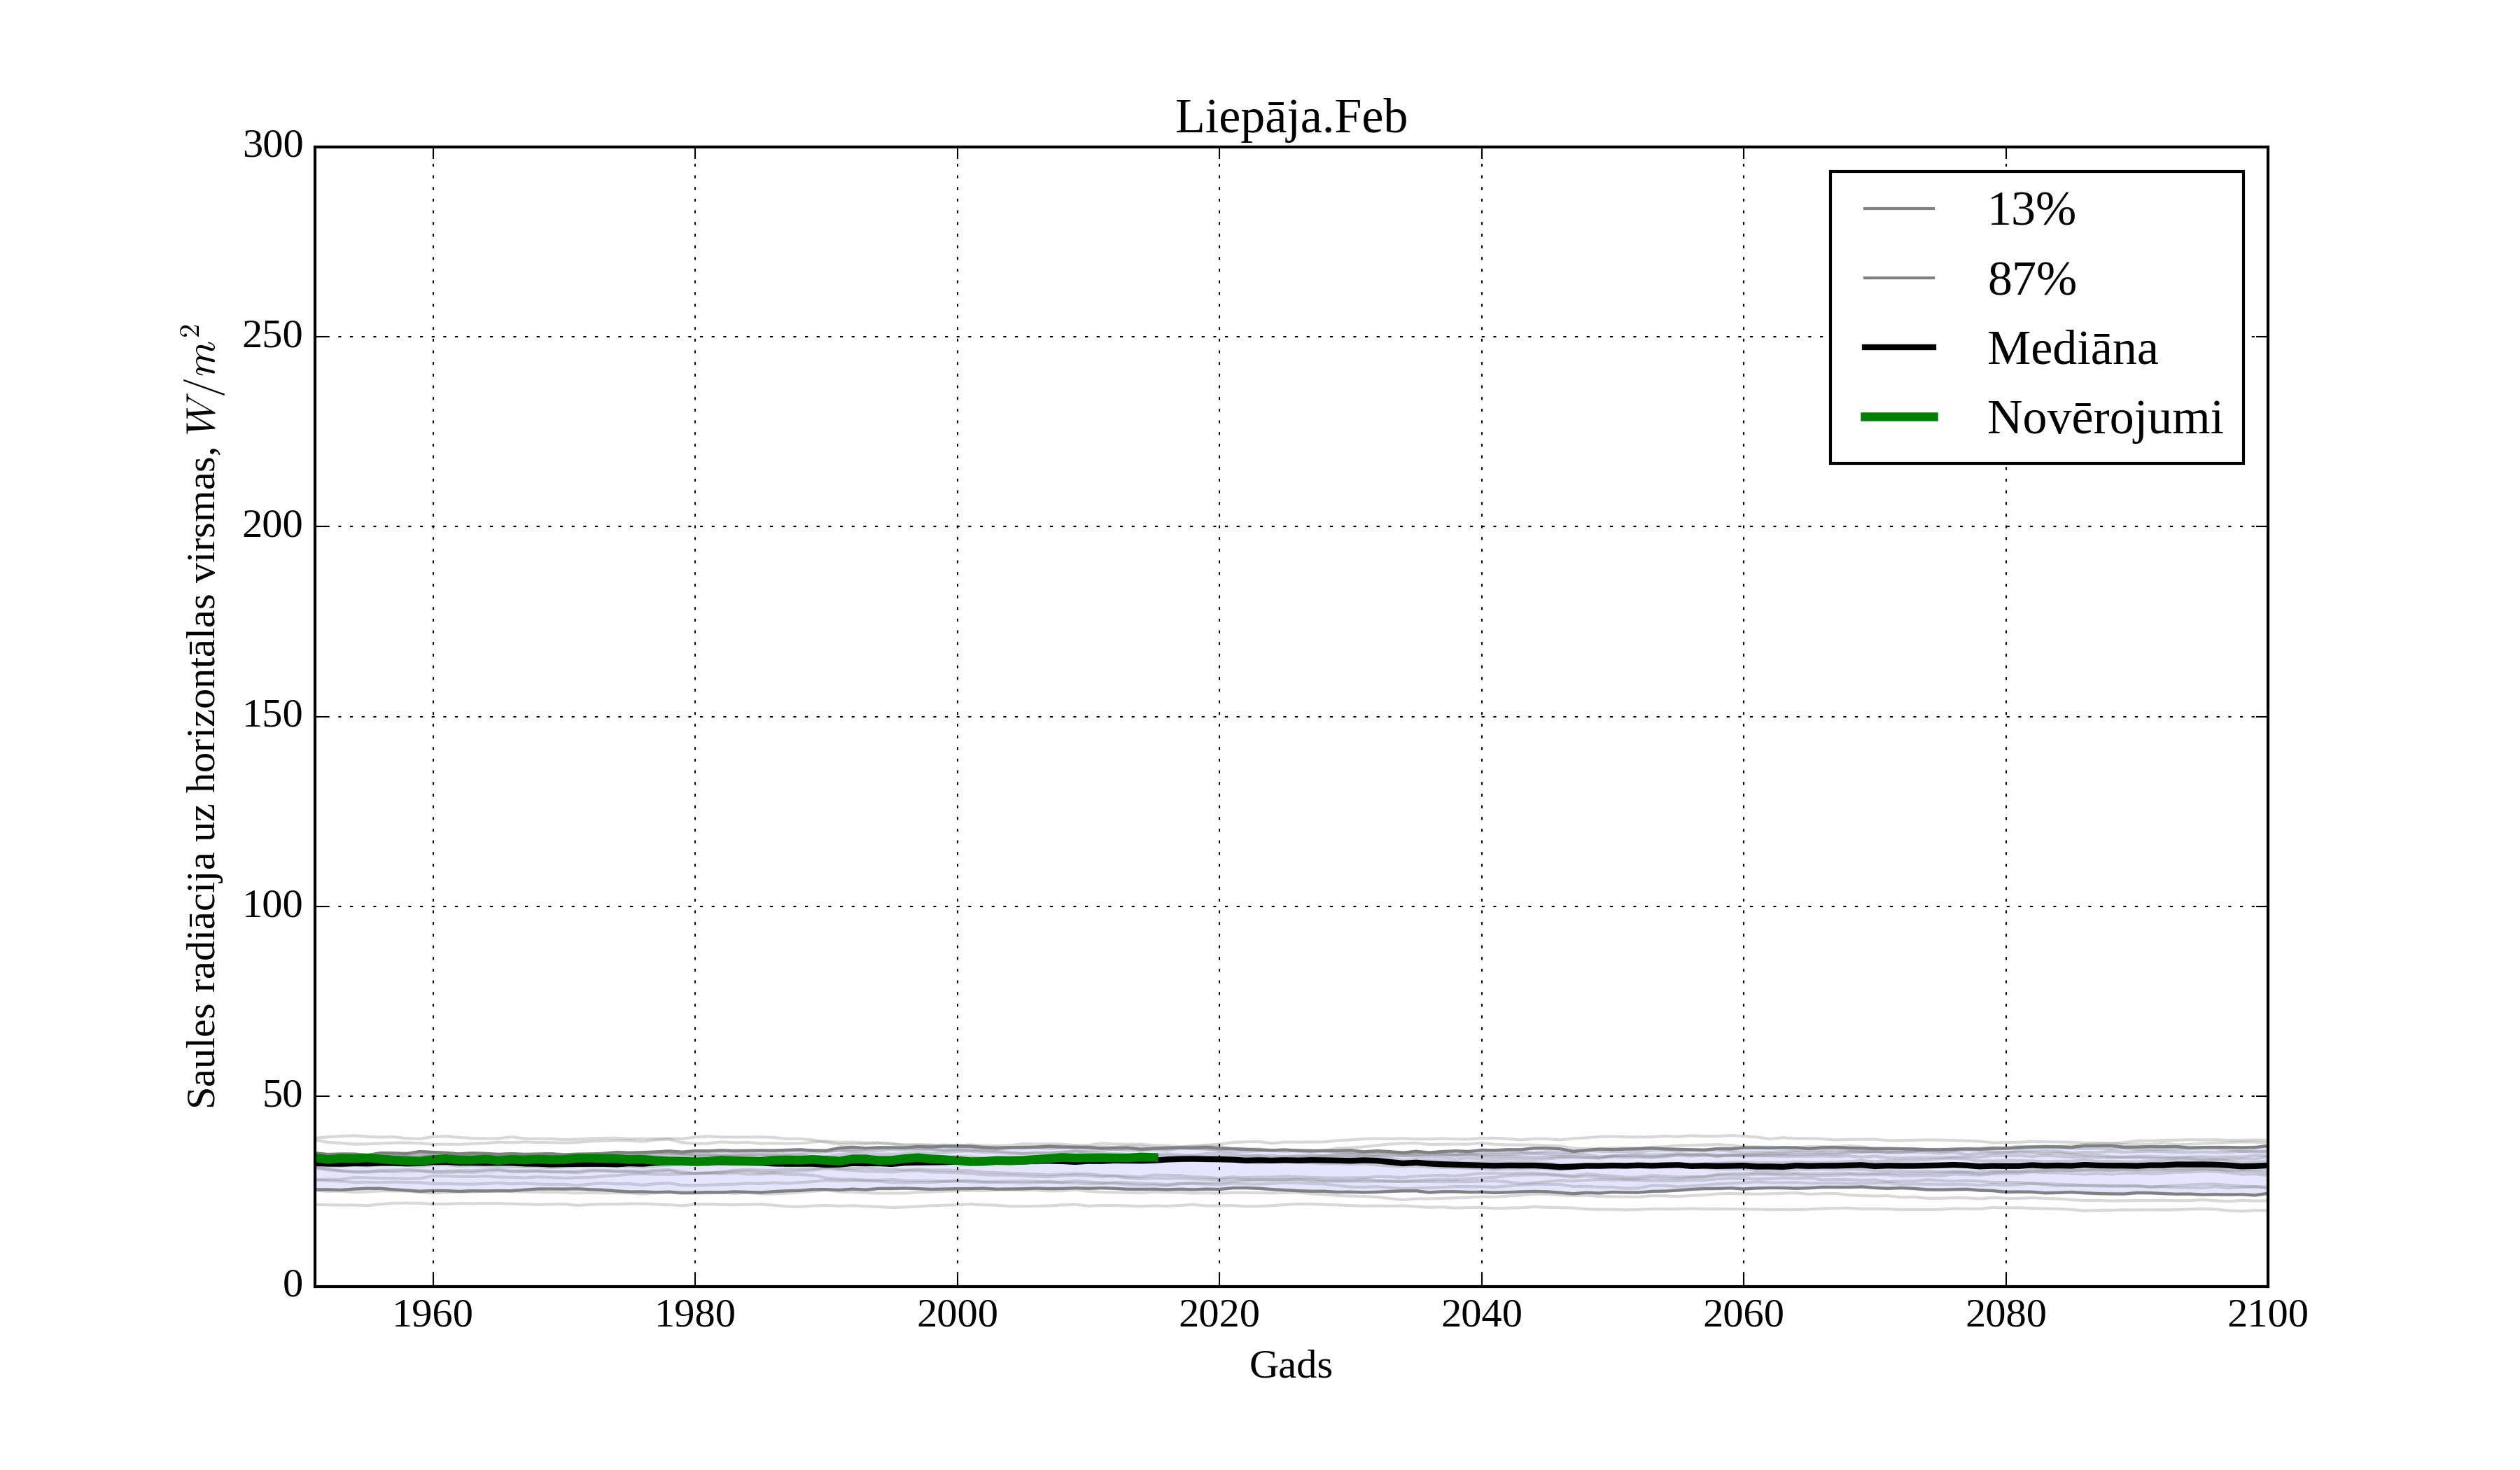Image resolution: width=2520 pixels, height=1470 pixels.
Task: Click the Mediāna legend label
Action: pos(2071,349)
